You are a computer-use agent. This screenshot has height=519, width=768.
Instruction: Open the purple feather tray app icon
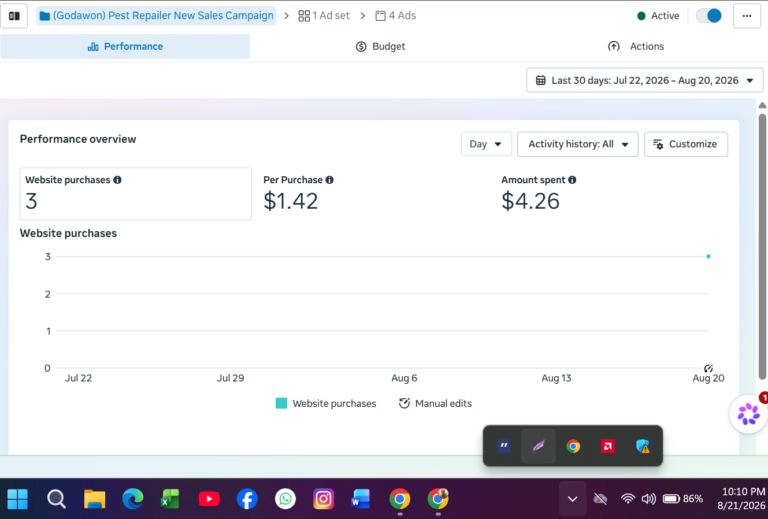(x=538, y=446)
